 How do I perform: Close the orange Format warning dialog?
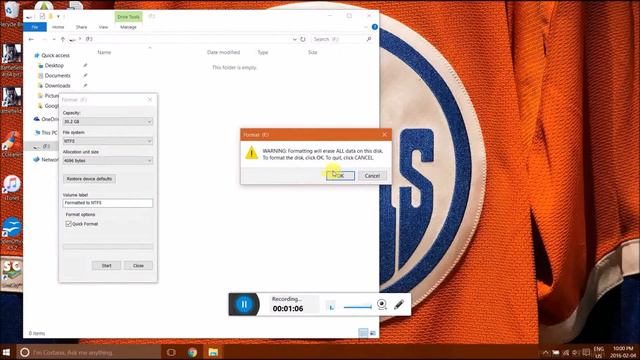[x=384, y=134]
